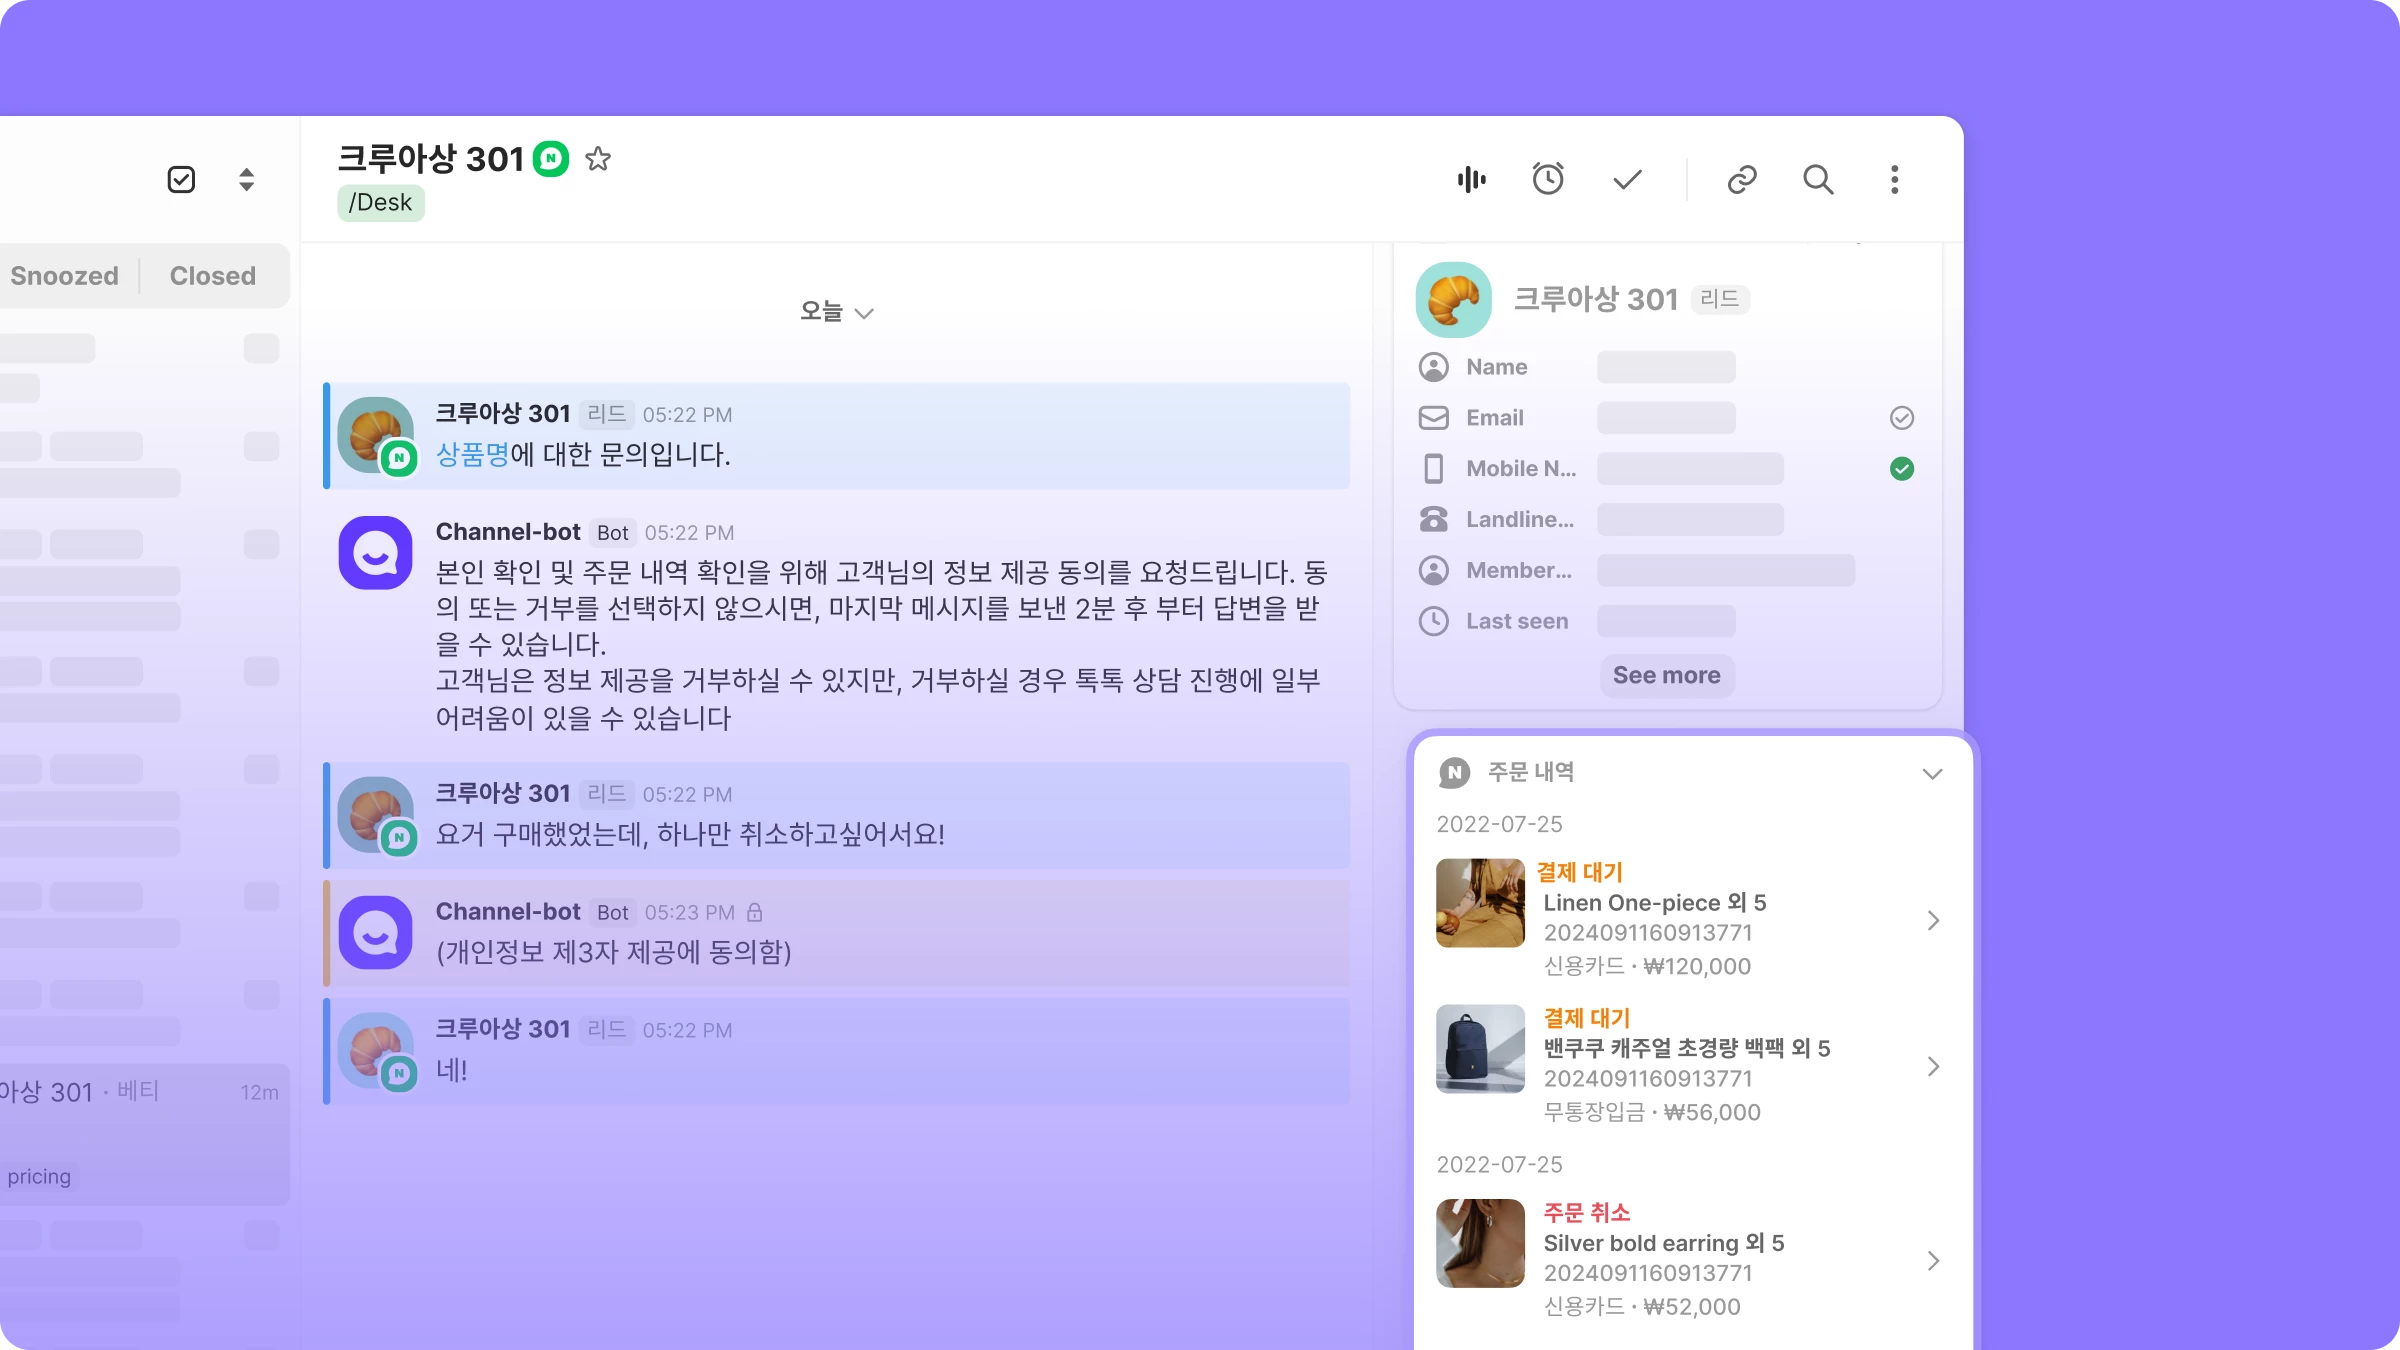2400x1350 pixels.
Task: Click the audio waveform toolbar icon
Action: pos(1470,180)
